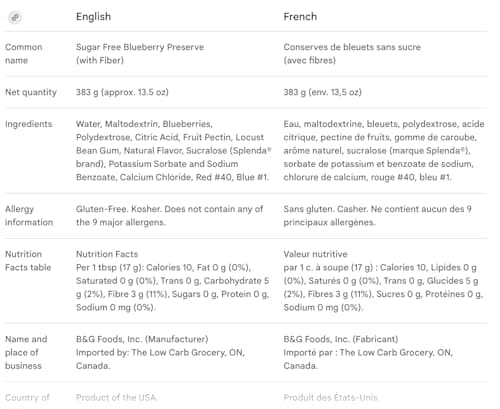500x409 pixels.
Task: Click B&G Foods, Inc. (Manufacturer) text
Action: point(142,339)
